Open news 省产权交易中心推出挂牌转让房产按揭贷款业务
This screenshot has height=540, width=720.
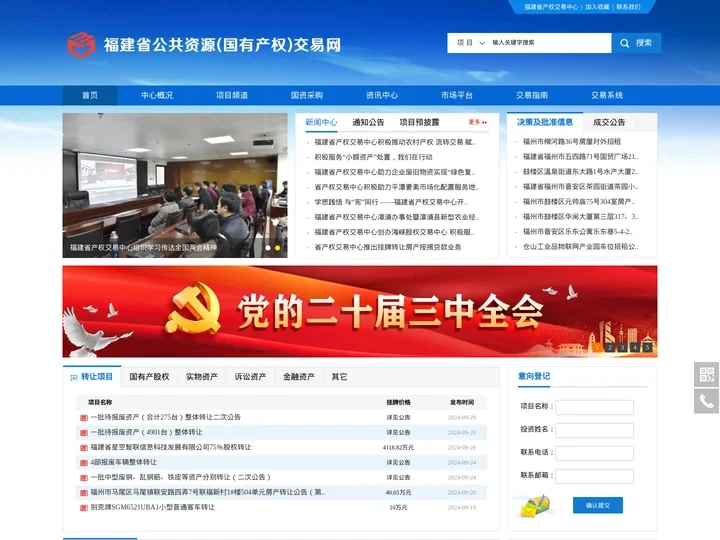click(x=388, y=247)
